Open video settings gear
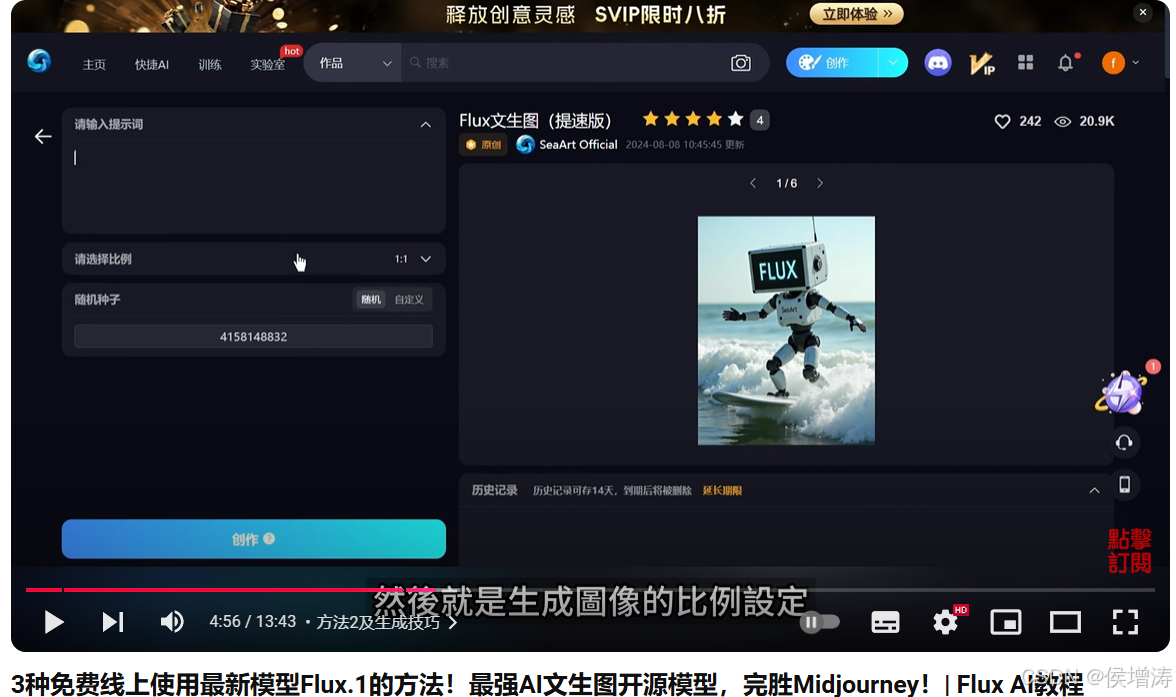Screen dimensions: 1176x697 coord(946,622)
